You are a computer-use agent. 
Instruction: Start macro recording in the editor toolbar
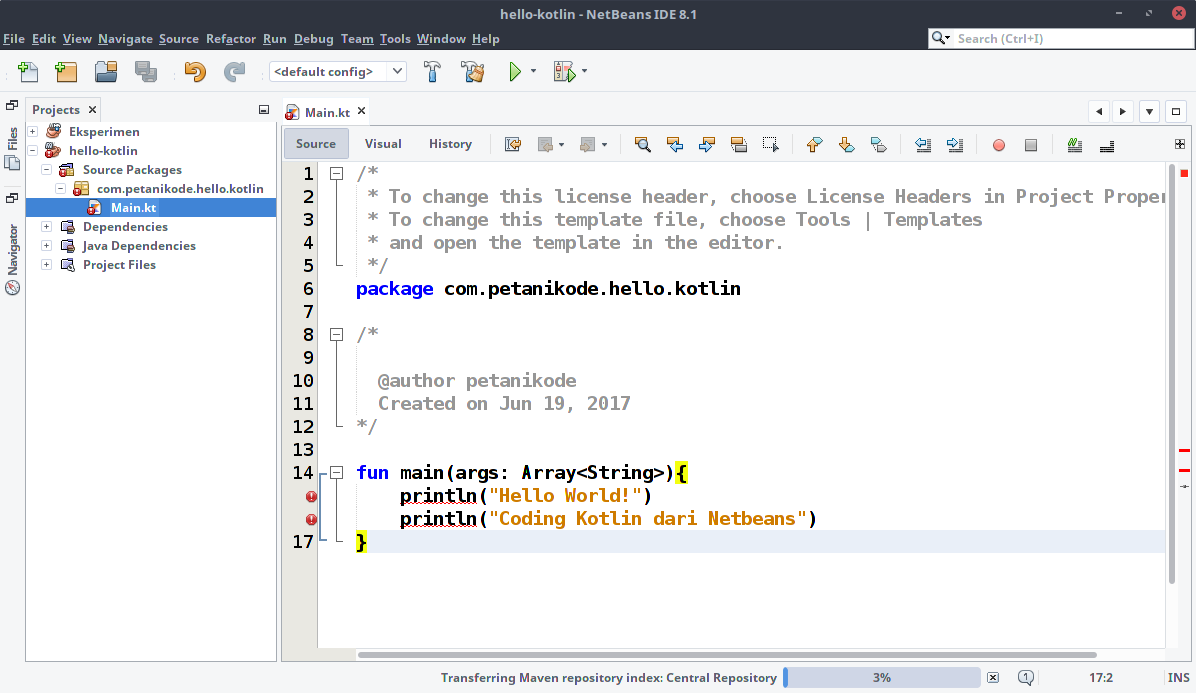(x=998, y=144)
